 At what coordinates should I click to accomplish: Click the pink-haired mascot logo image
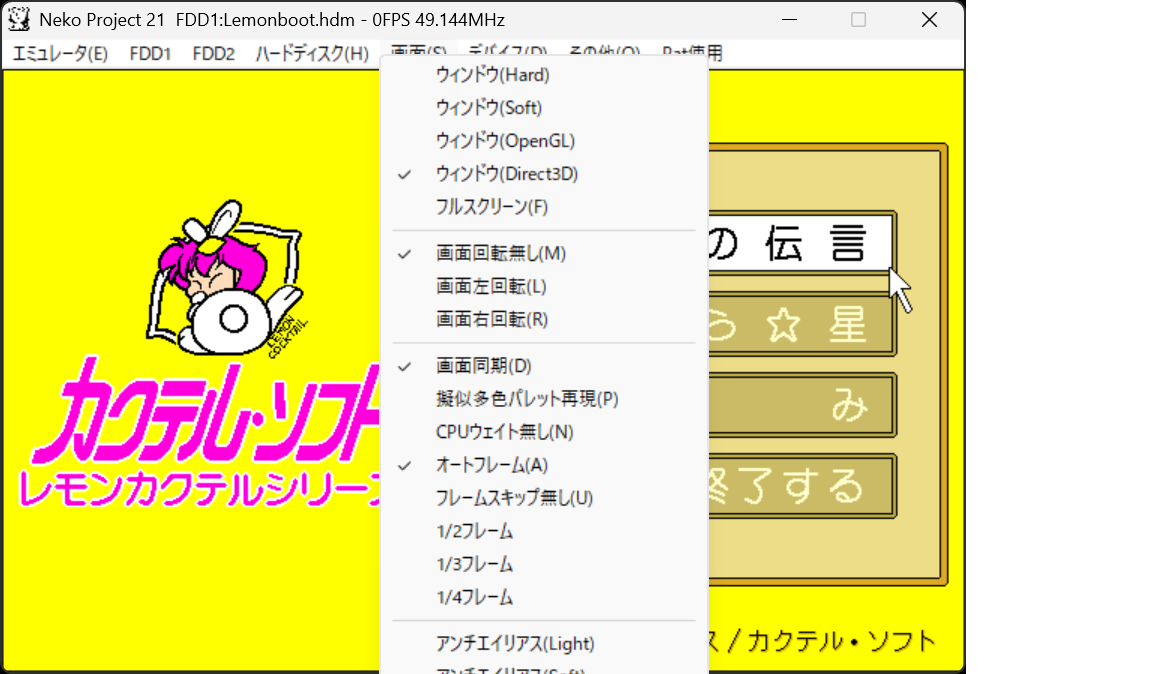click(230, 280)
